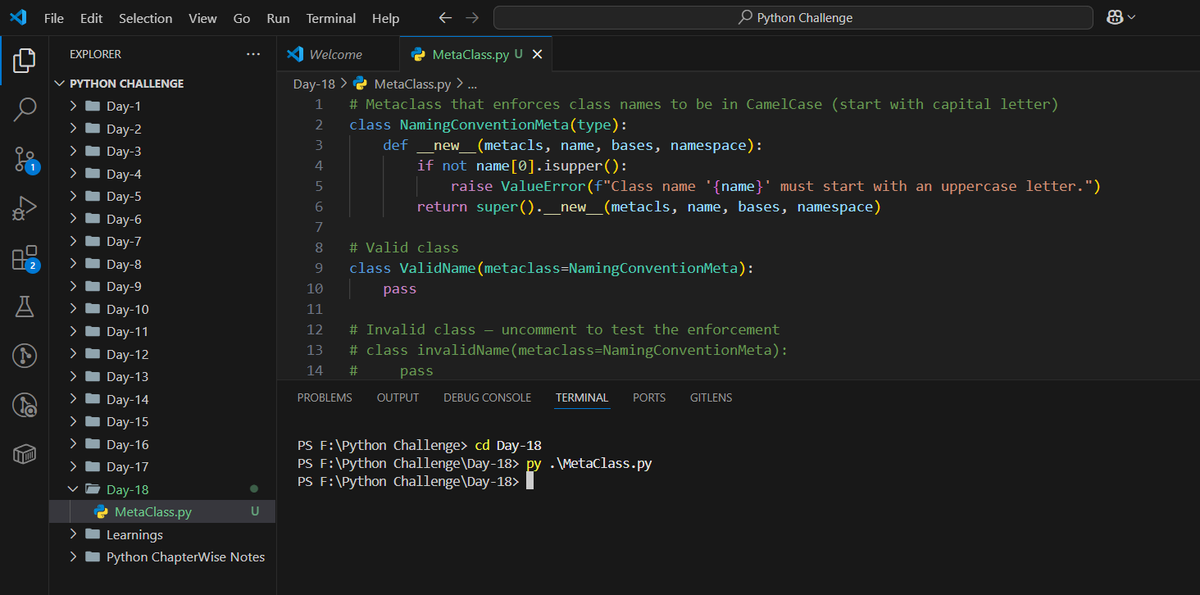Expand the Day-14 folder
1200x595 pixels.
[x=73, y=399]
